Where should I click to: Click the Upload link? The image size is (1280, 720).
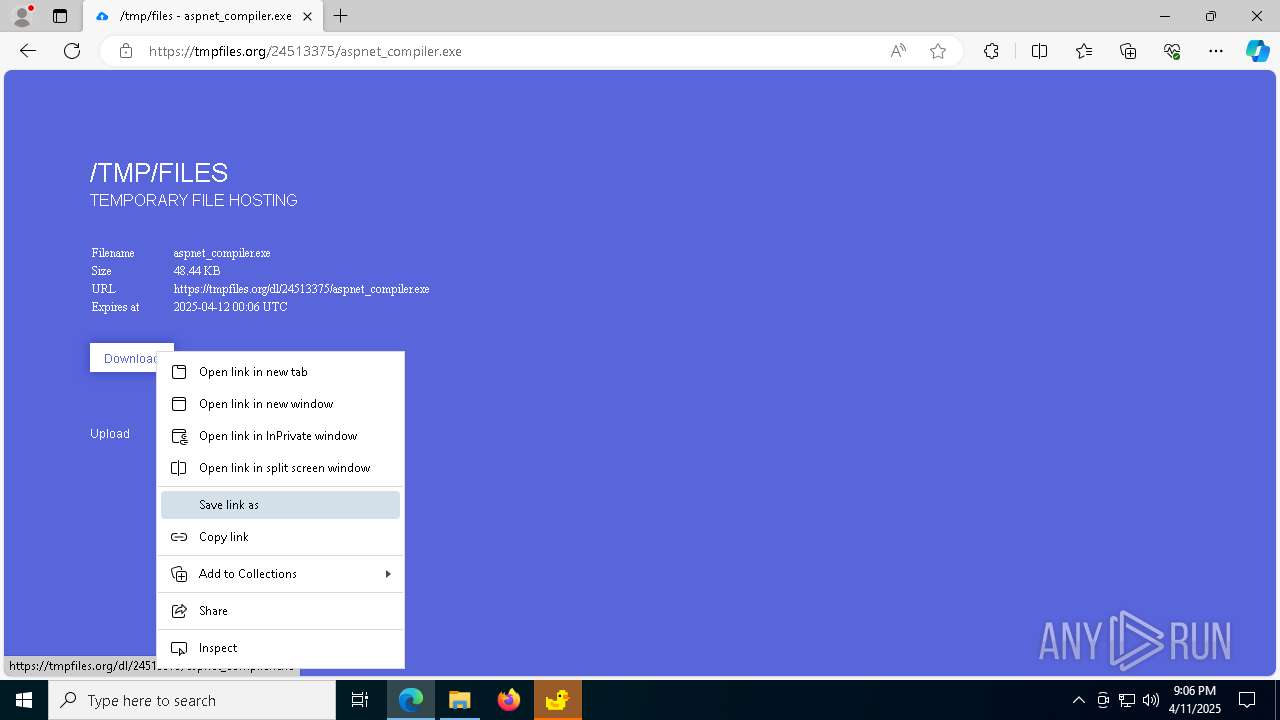(x=110, y=434)
